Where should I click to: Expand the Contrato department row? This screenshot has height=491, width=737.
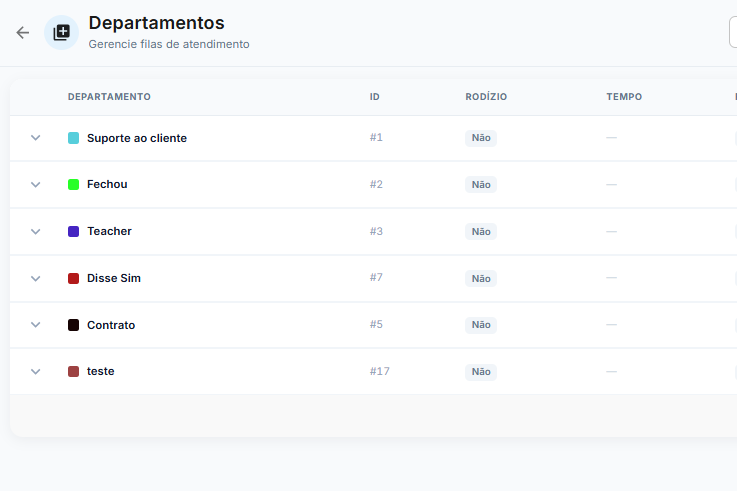coord(36,325)
